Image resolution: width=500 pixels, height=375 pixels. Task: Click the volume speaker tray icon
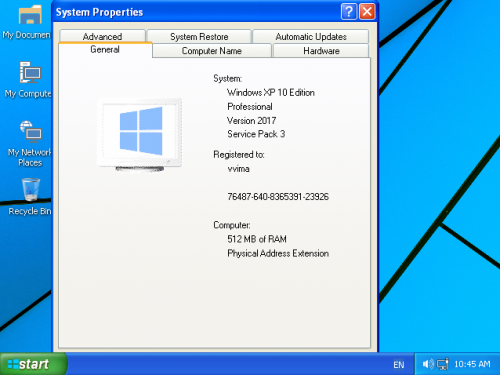tap(428, 364)
